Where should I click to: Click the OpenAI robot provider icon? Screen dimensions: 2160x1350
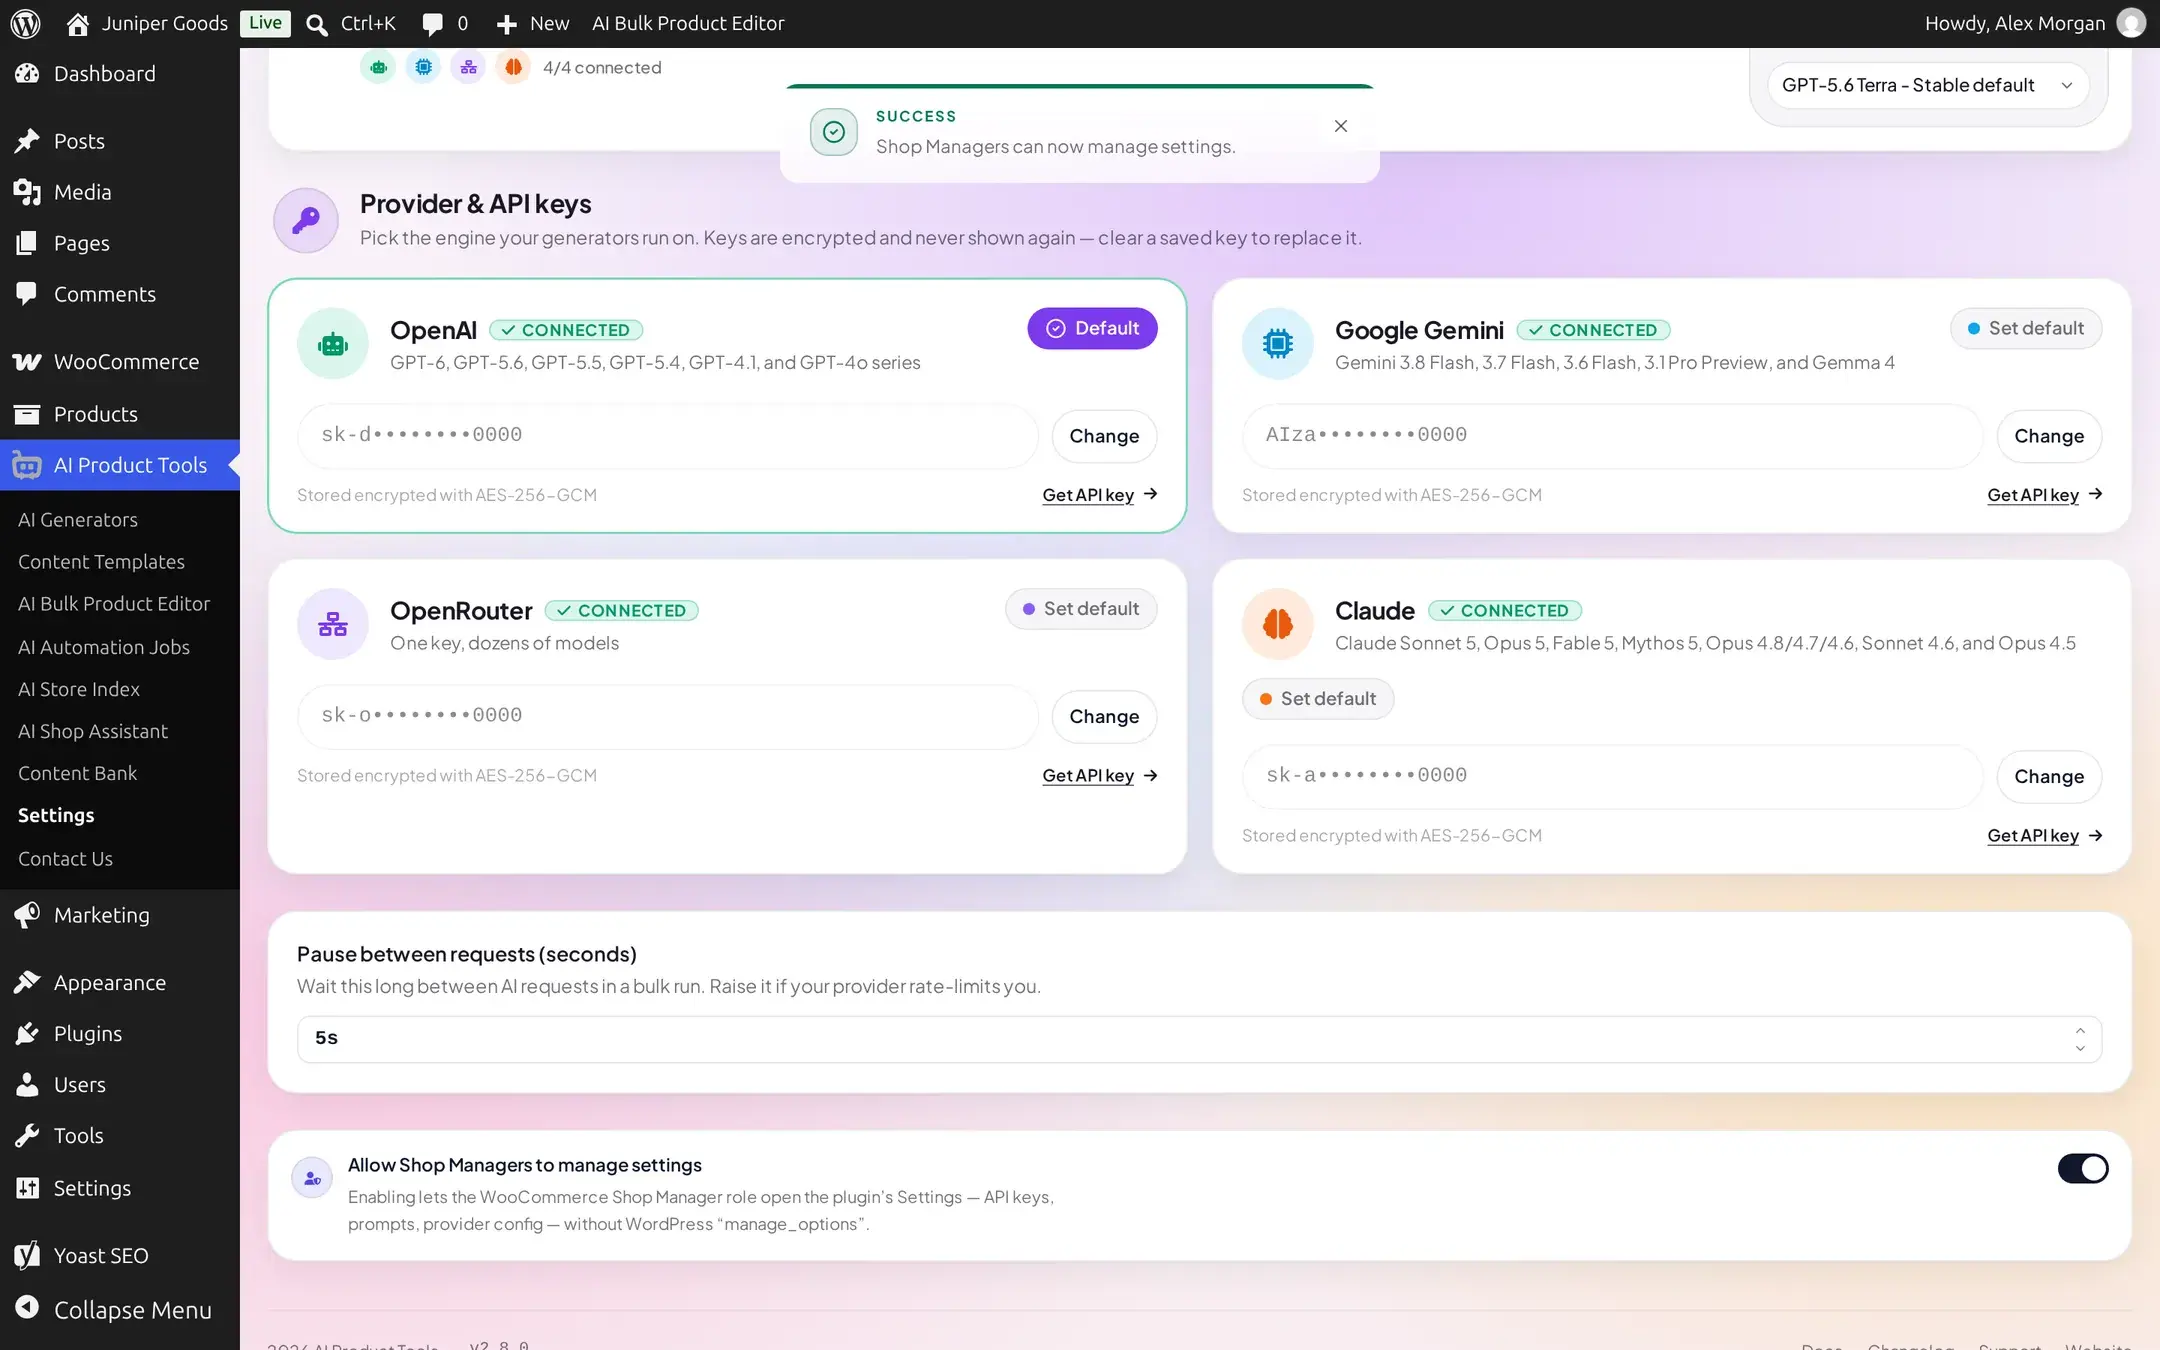tap(333, 344)
